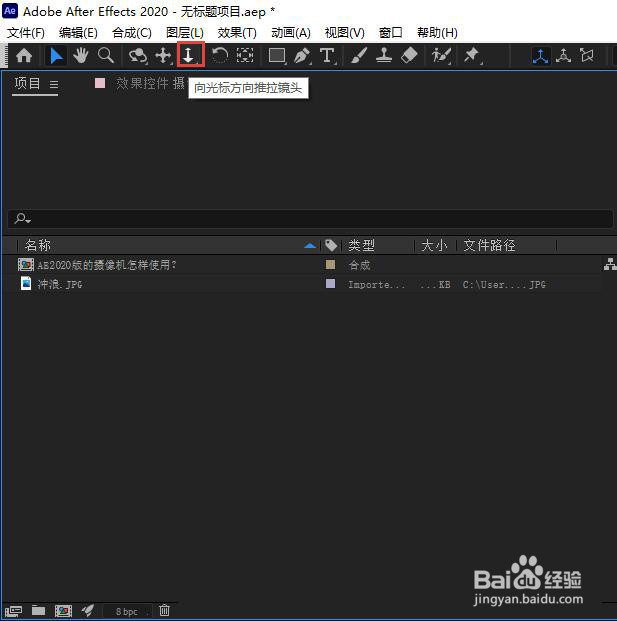Click the label tag column icon
617x621 pixels.
pos(331,246)
